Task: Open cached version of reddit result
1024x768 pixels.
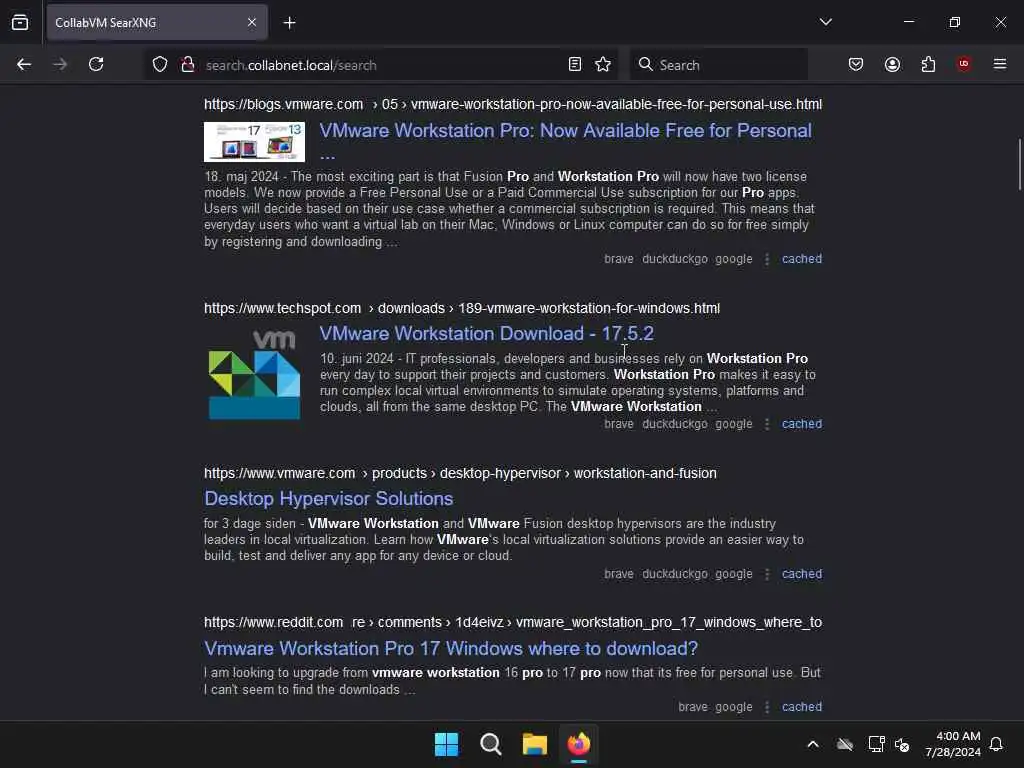Action: [x=802, y=707]
